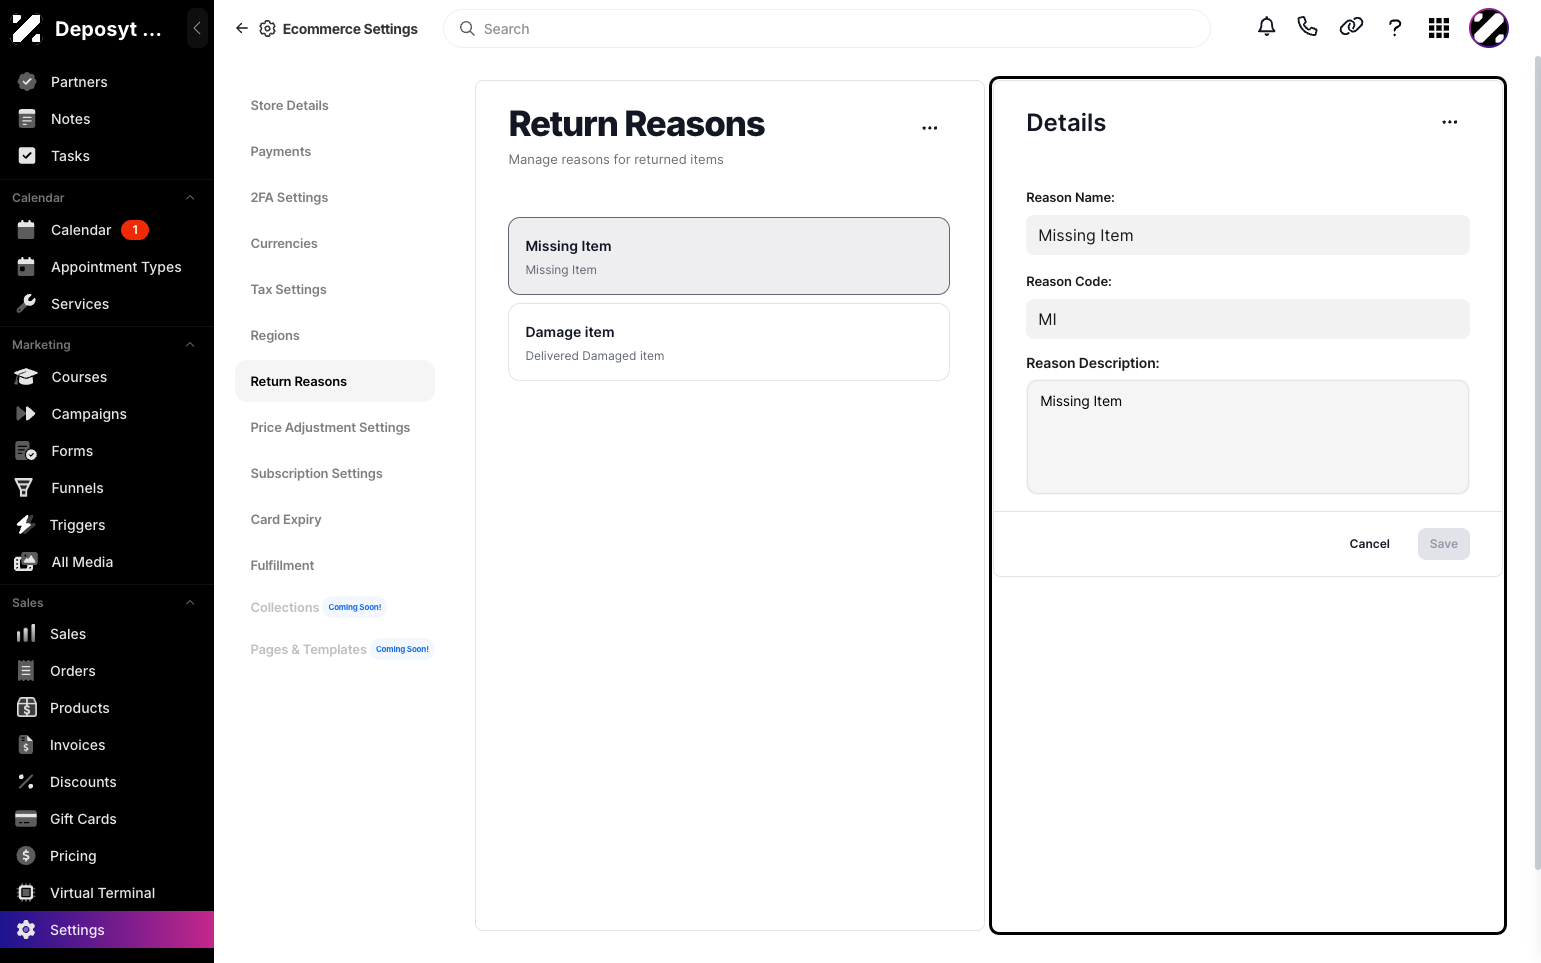Collapse the Calendar section
The image size is (1541, 963).
pos(190,198)
